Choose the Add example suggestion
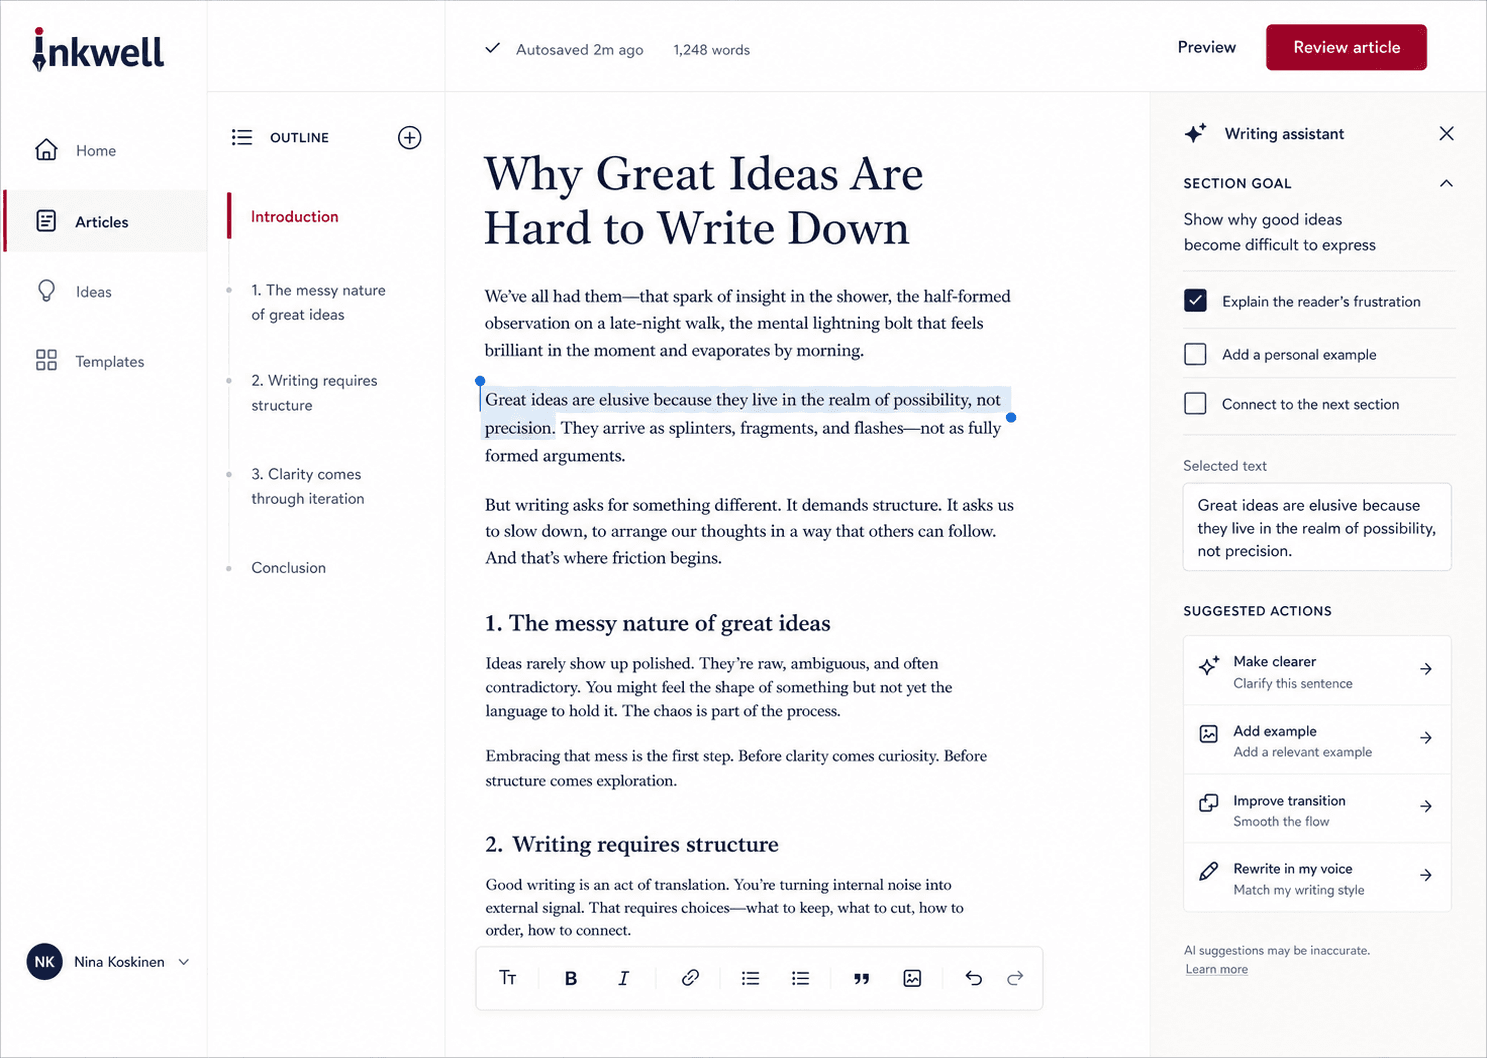Screen dimensions: 1487x1058 click(1317, 740)
